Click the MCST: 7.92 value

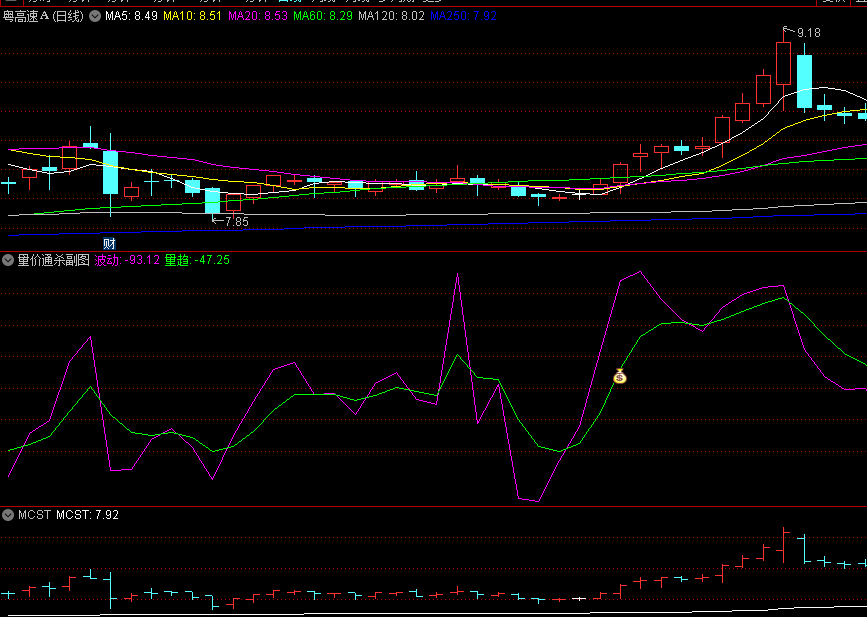(87, 515)
